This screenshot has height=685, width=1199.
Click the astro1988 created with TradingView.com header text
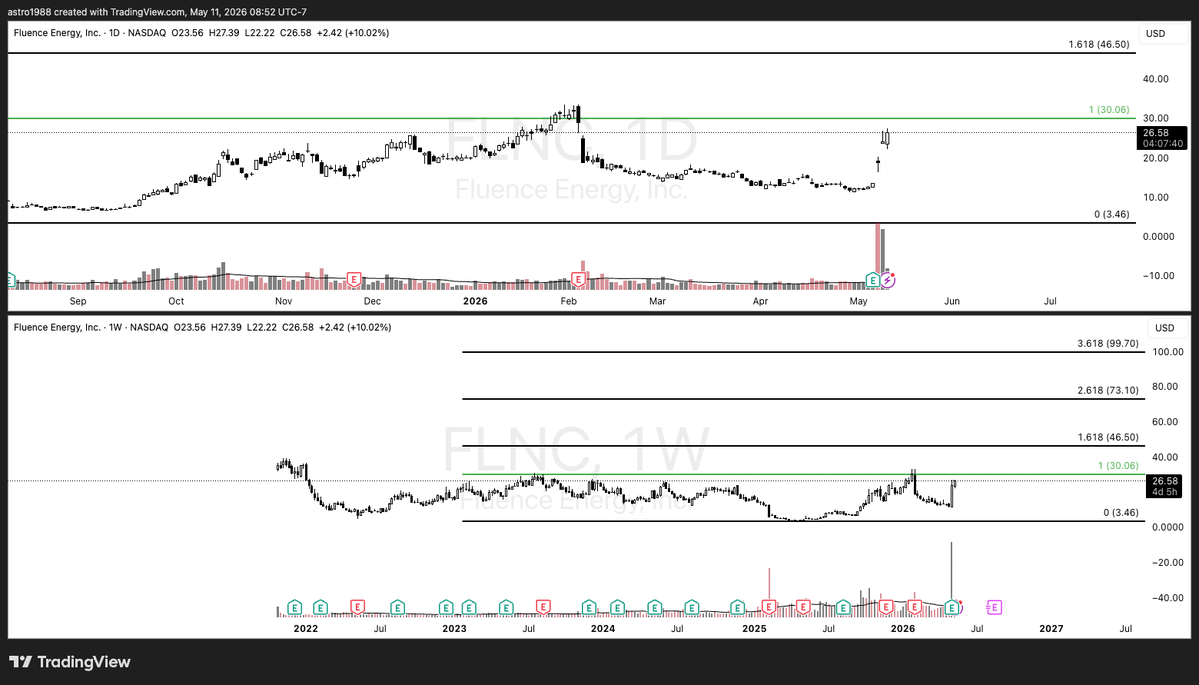tap(157, 11)
